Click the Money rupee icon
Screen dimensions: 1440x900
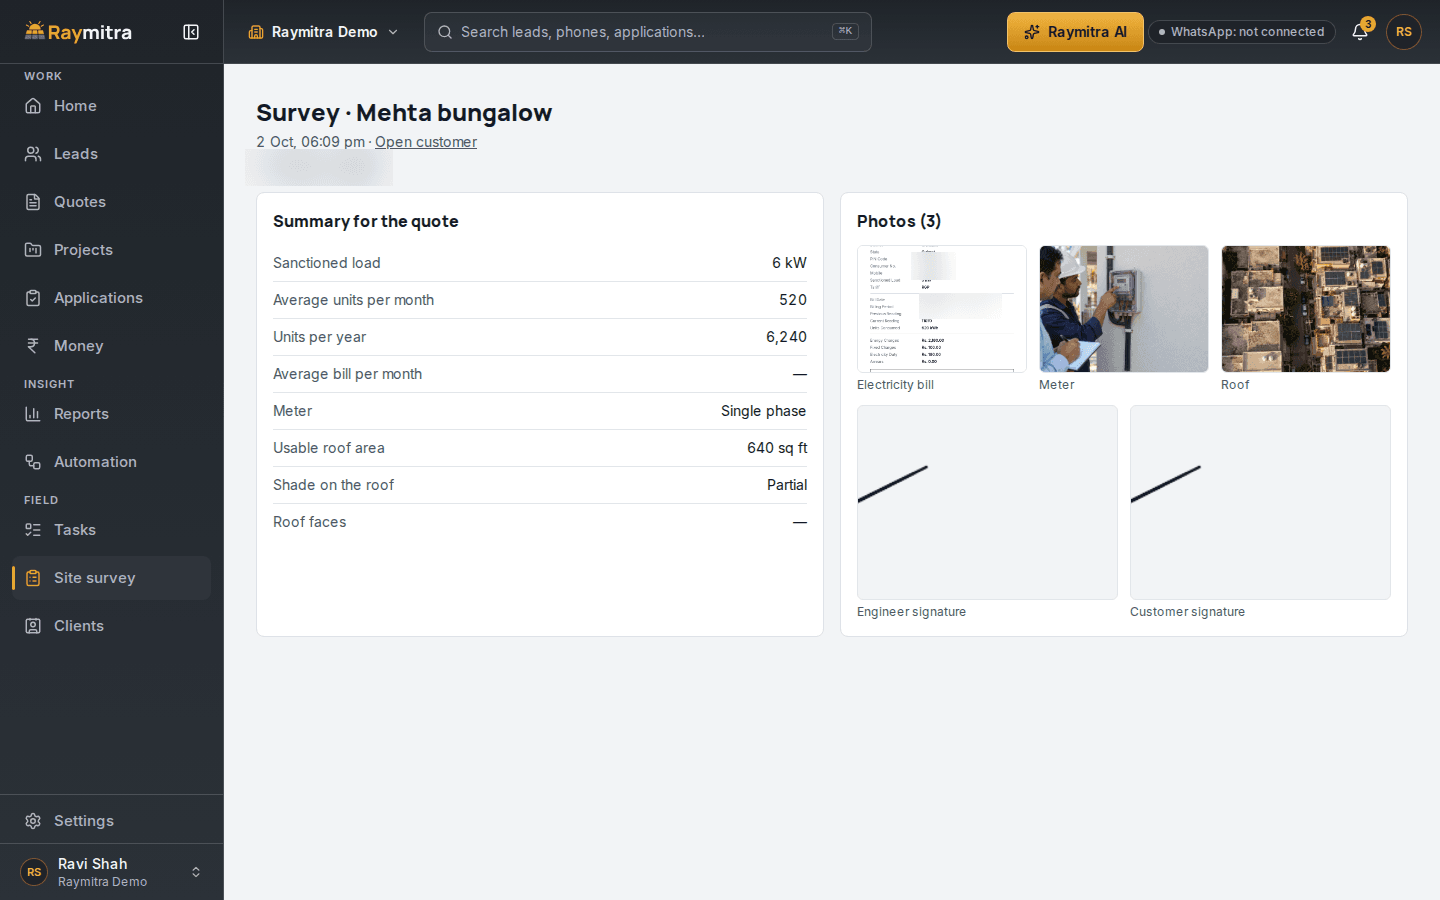[x=33, y=346]
